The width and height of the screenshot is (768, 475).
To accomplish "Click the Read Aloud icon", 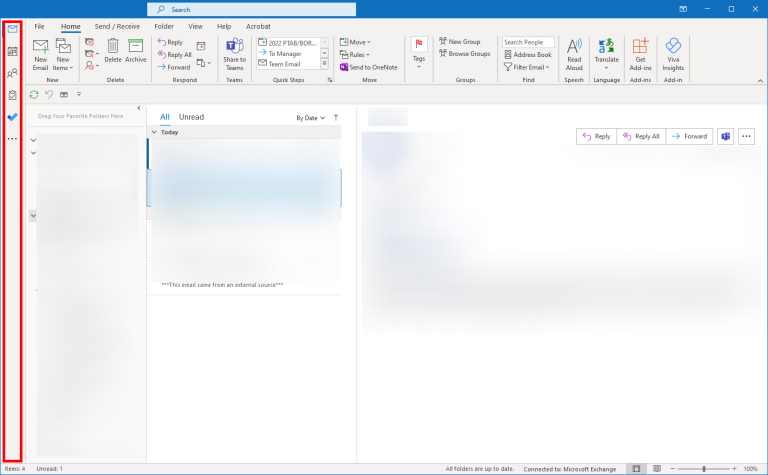I will 574,52.
